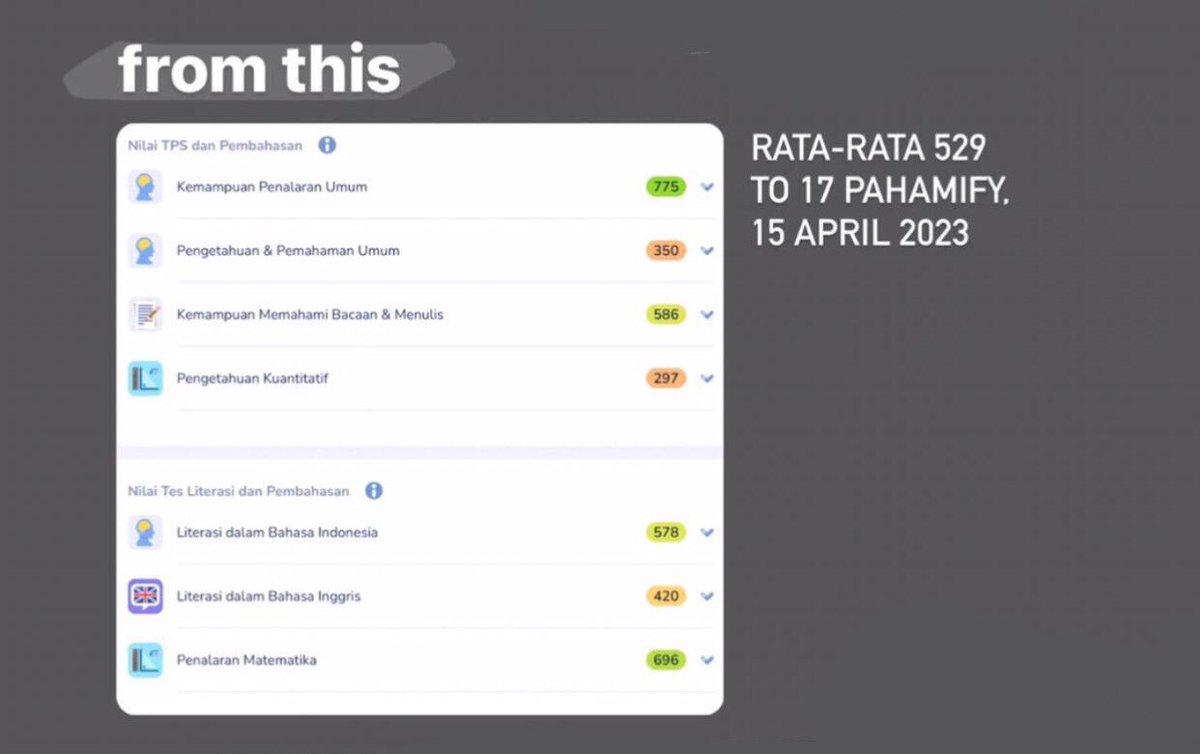Click the orange 297 score badge
Screen dimensions: 1200x754
[x=666, y=379]
